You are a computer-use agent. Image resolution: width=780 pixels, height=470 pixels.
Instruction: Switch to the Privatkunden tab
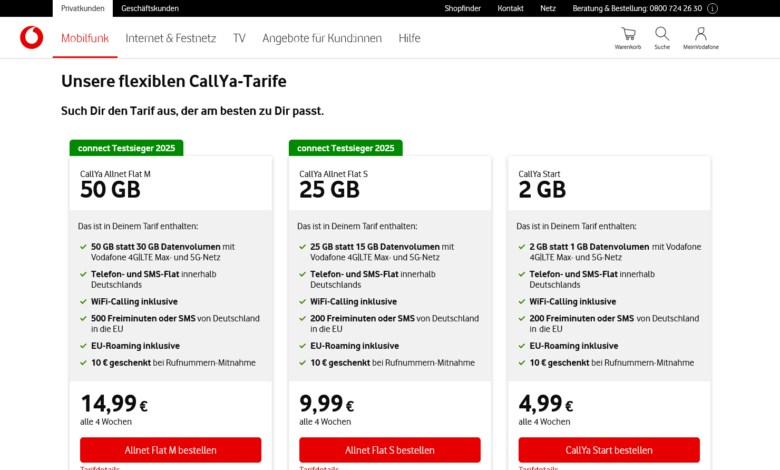(x=83, y=8)
